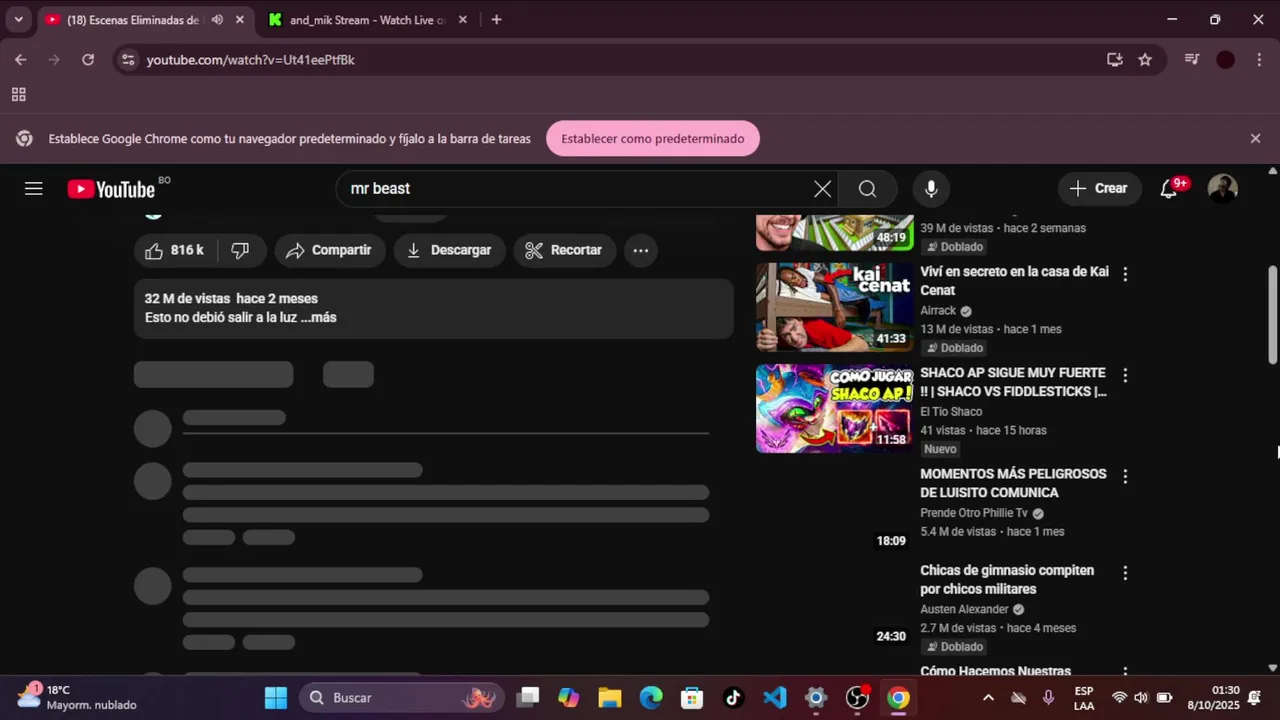Clear the search box with the X icon
This screenshot has width=1280, height=720.
(822, 188)
